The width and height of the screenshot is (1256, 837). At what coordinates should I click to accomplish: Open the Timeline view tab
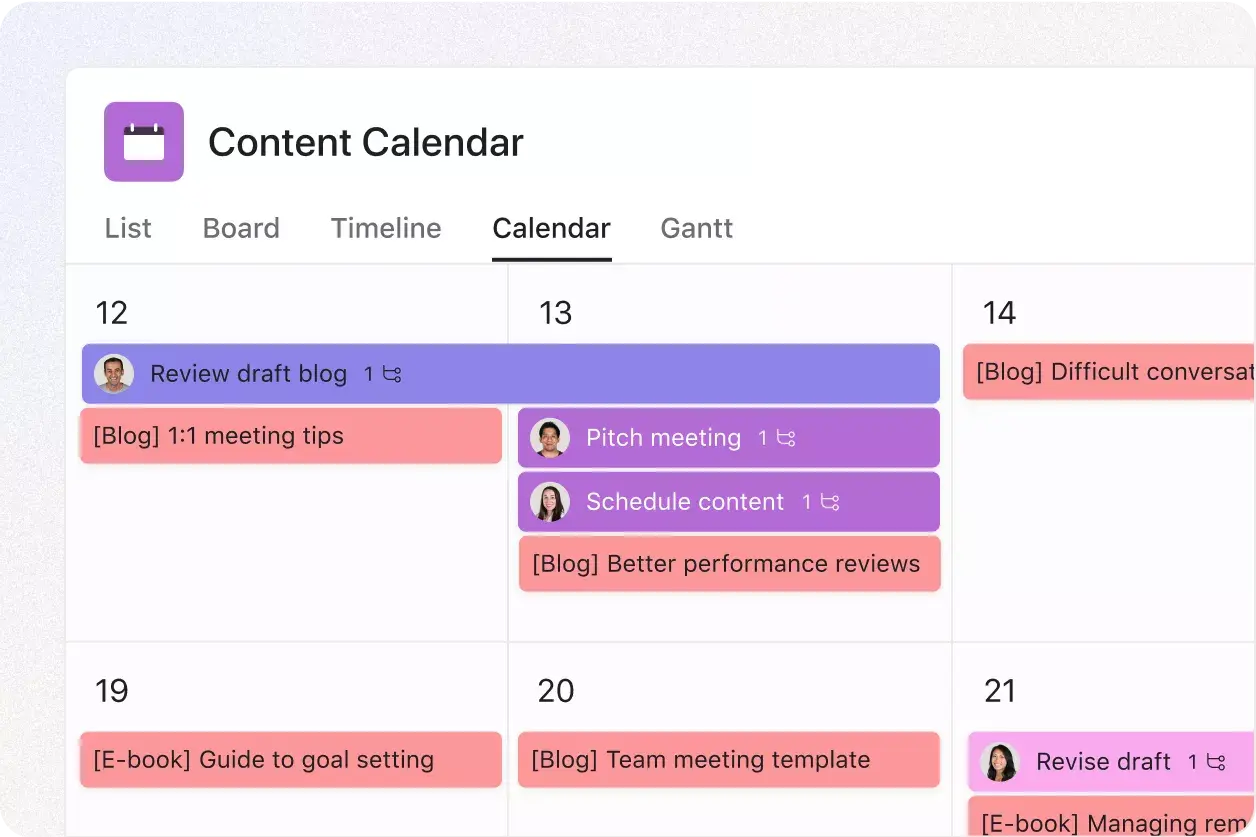click(x=386, y=228)
